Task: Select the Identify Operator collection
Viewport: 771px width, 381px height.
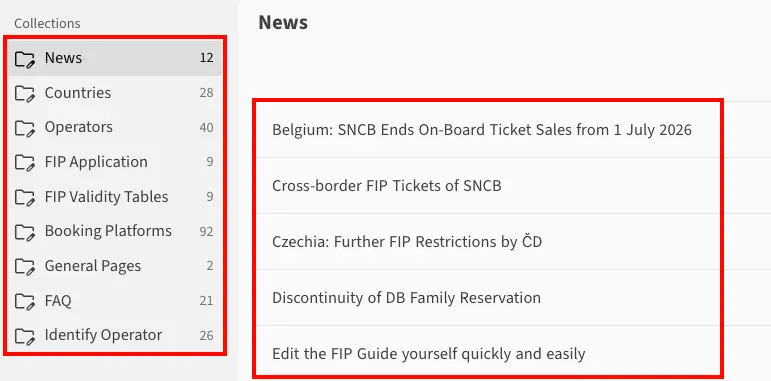Action: coord(114,335)
